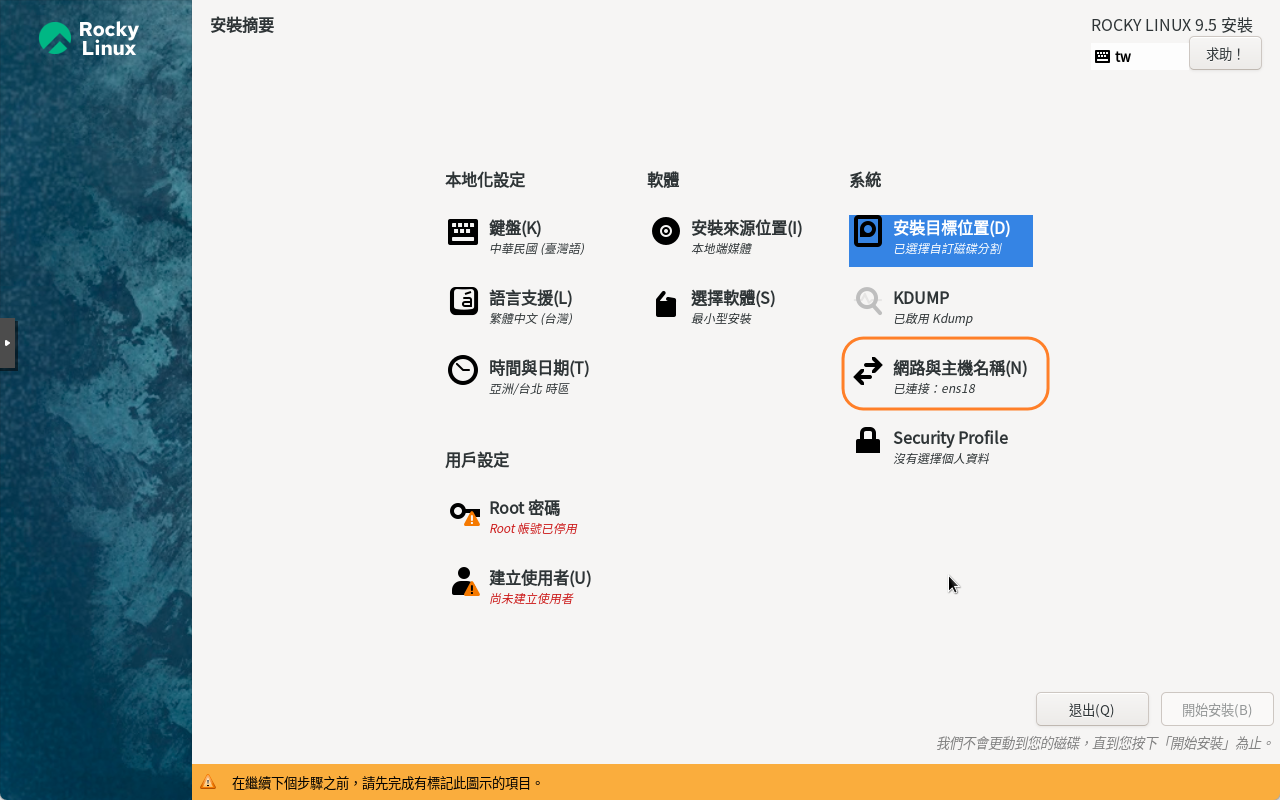Open Security Profile label
This screenshot has height=800, width=1280.
[950, 438]
